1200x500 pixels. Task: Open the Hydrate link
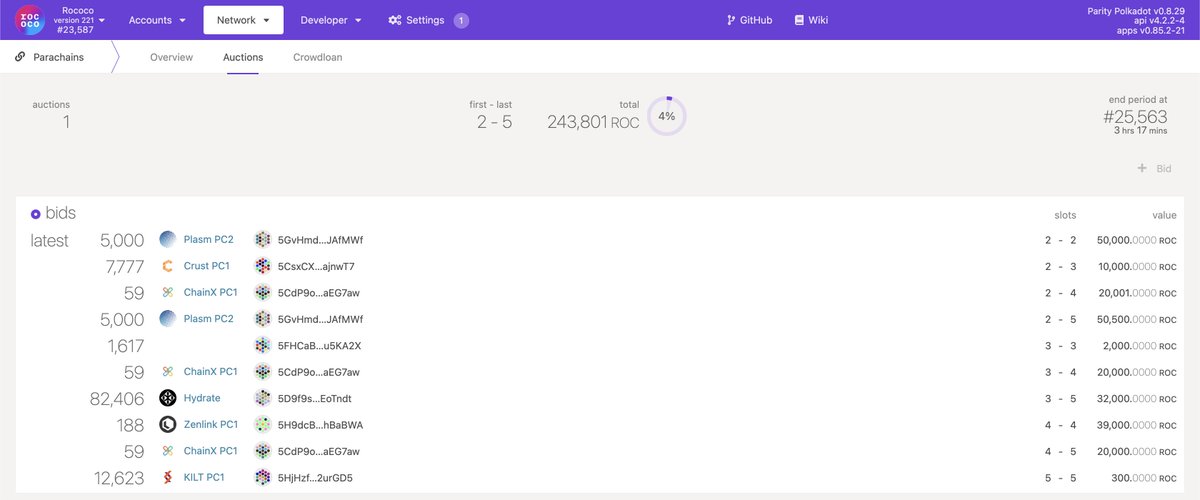pos(202,398)
